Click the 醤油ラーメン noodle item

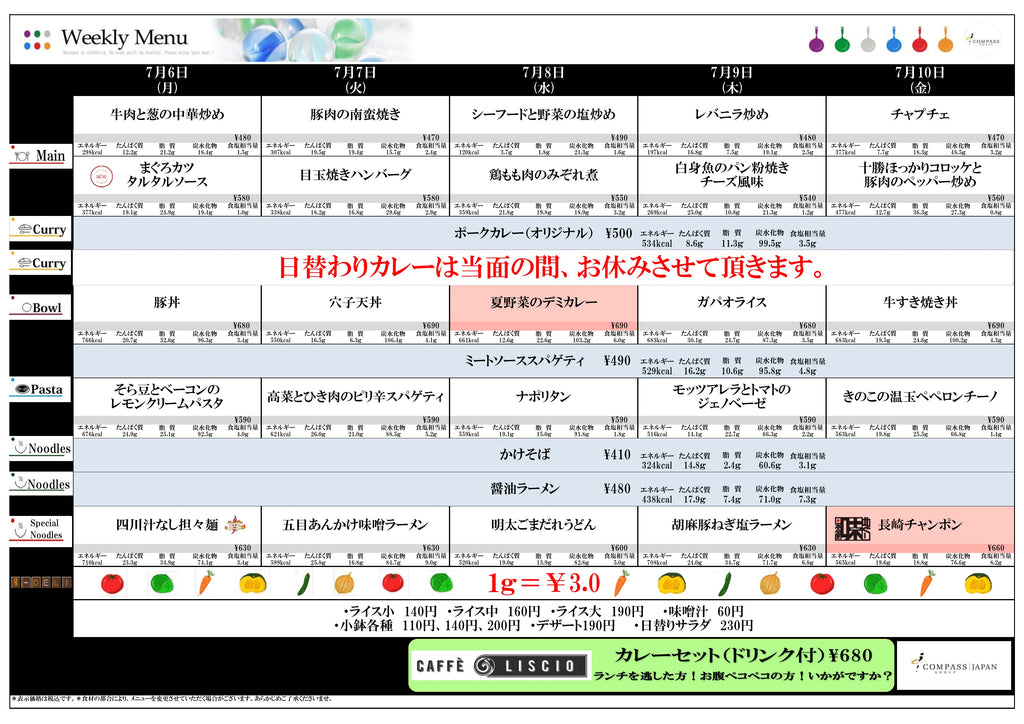[524, 489]
